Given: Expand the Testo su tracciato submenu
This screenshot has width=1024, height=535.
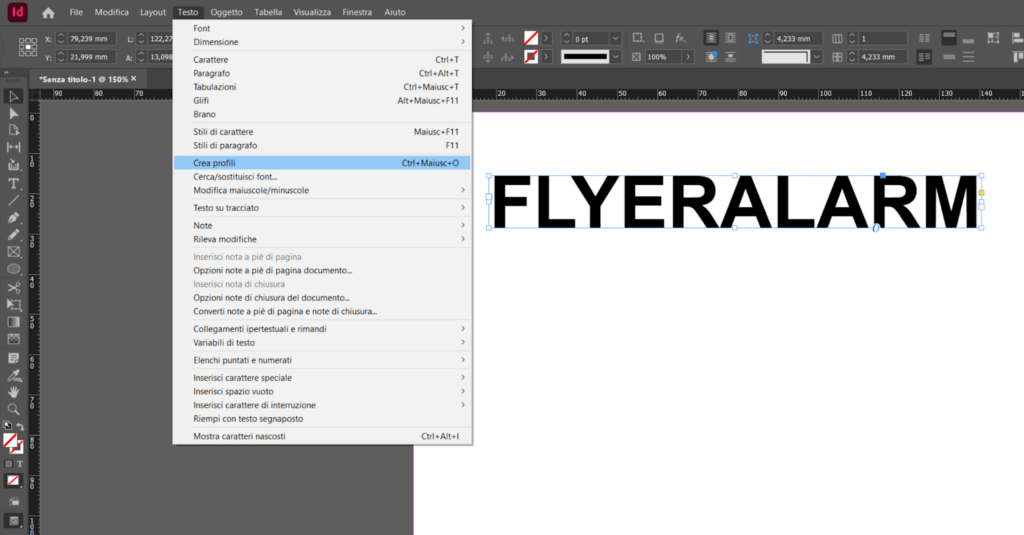Looking at the screenshot, I should pyautogui.click(x=320, y=207).
